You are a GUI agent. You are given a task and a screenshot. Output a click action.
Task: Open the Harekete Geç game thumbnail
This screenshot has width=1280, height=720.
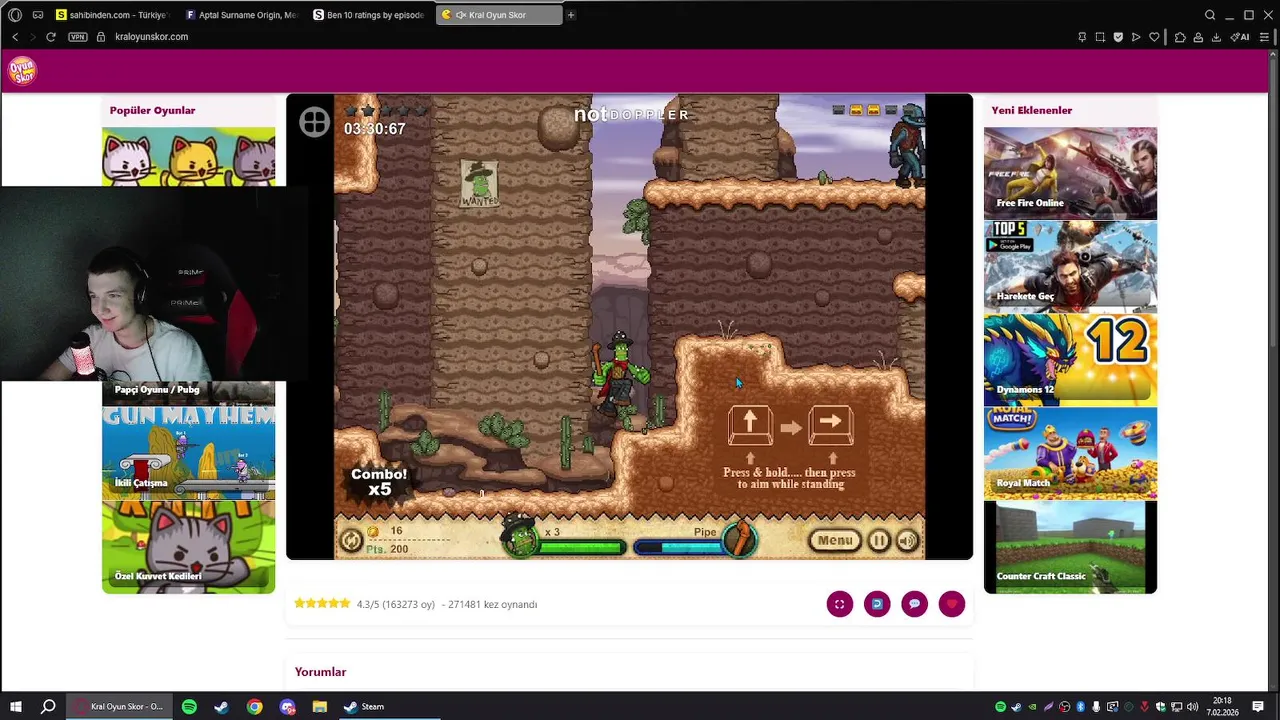1070,266
